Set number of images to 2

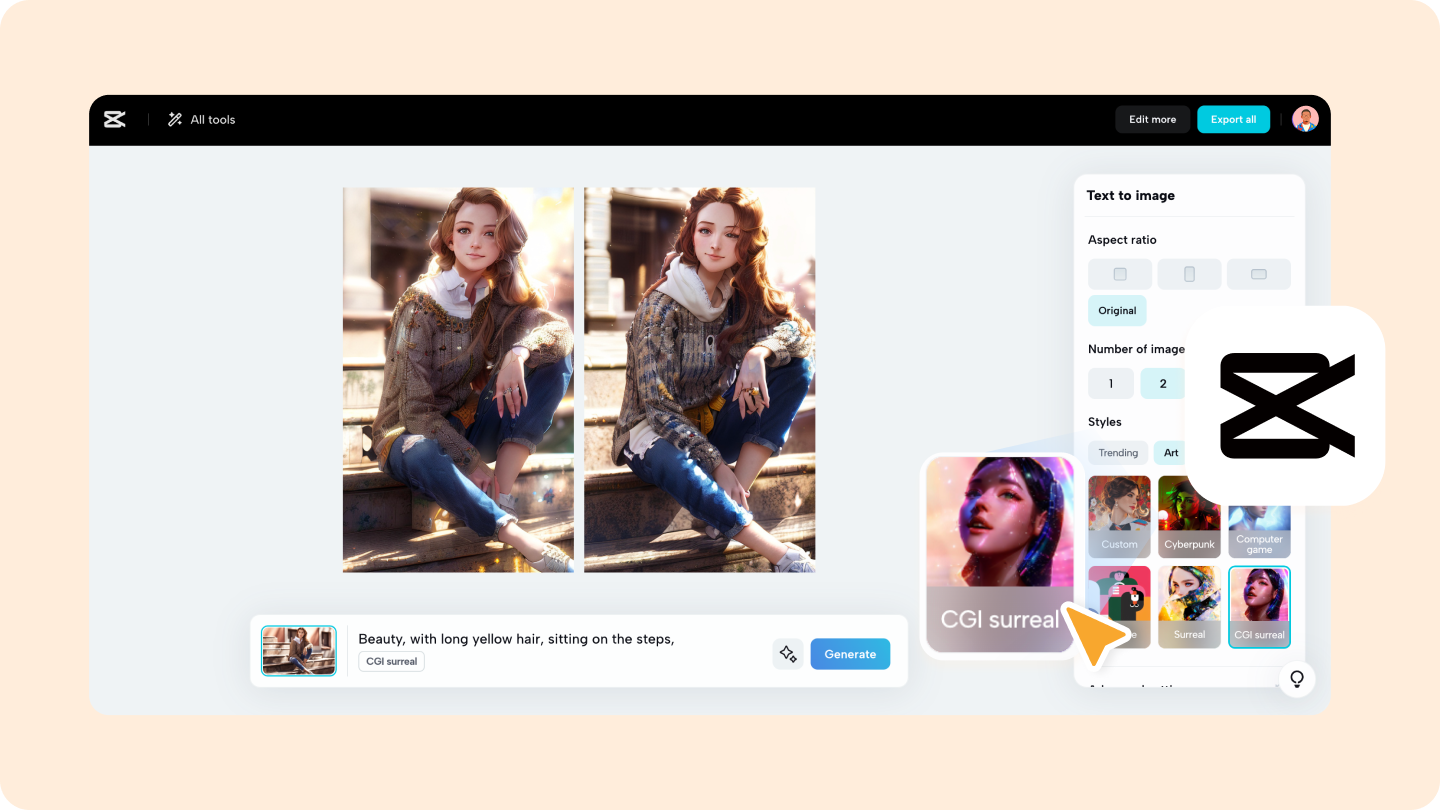pos(1162,384)
